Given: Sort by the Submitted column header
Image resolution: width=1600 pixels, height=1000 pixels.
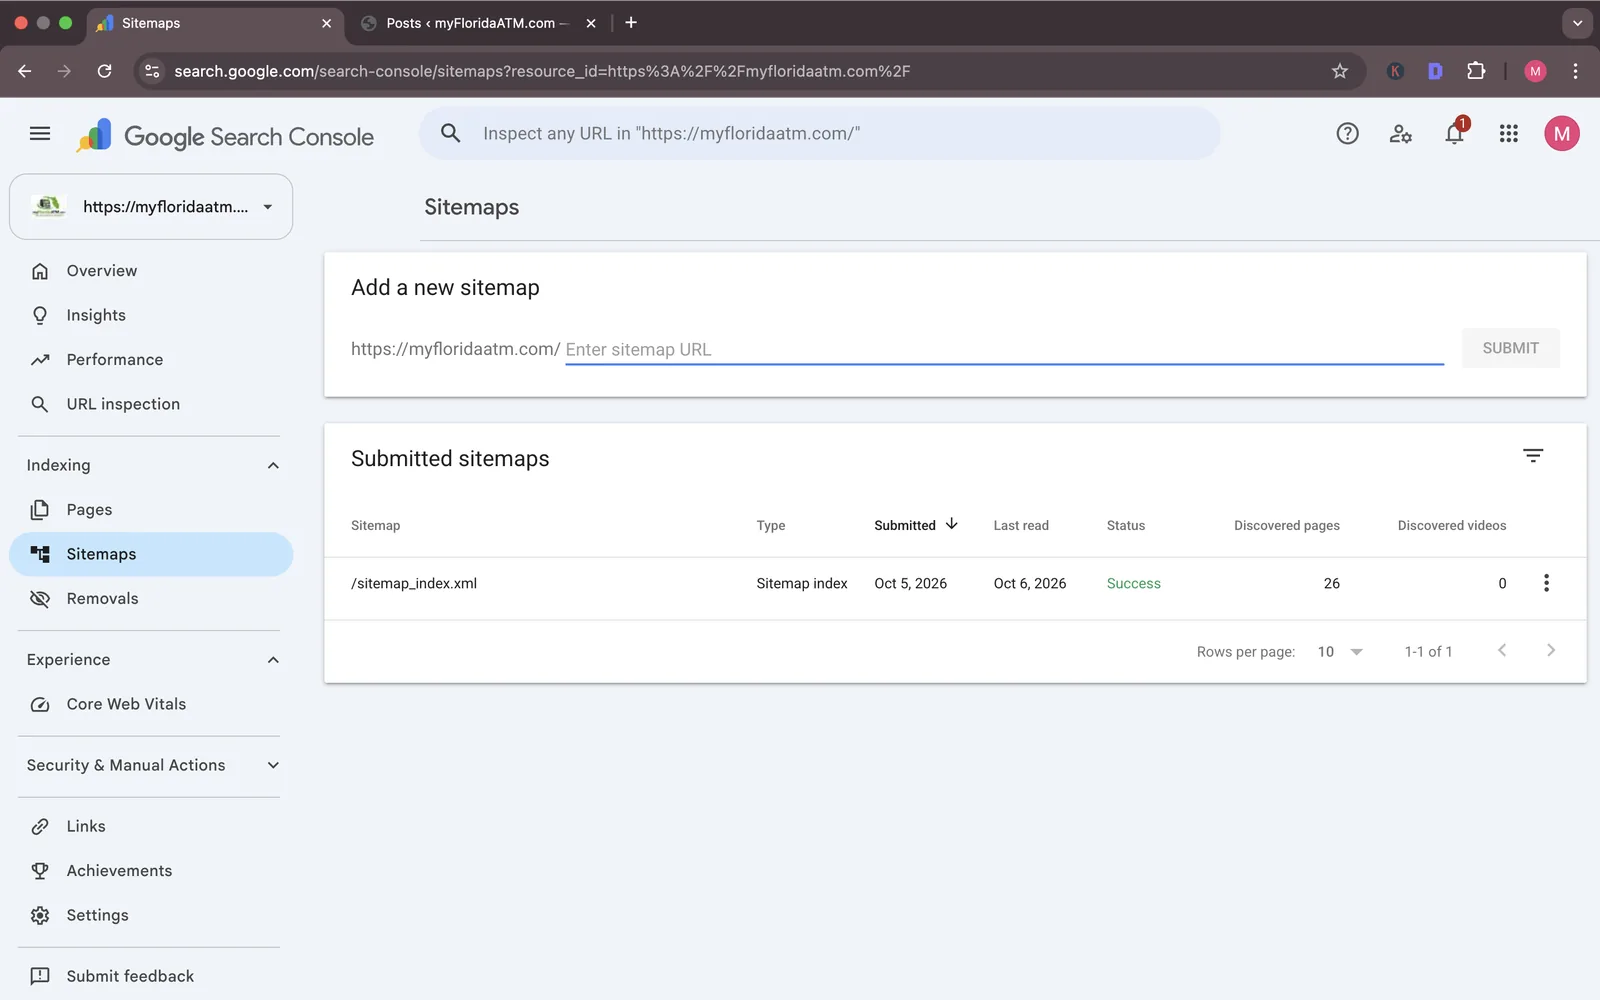Looking at the screenshot, I should point(915,525).
